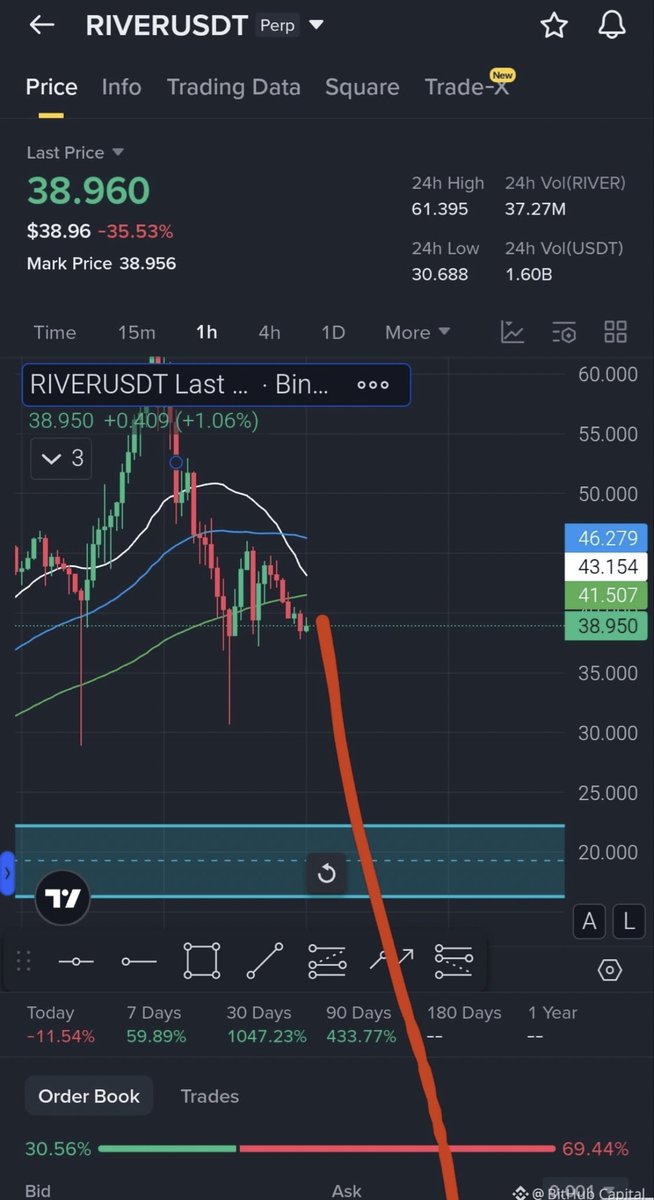Click the Perp contract label

tap(277, 25)
